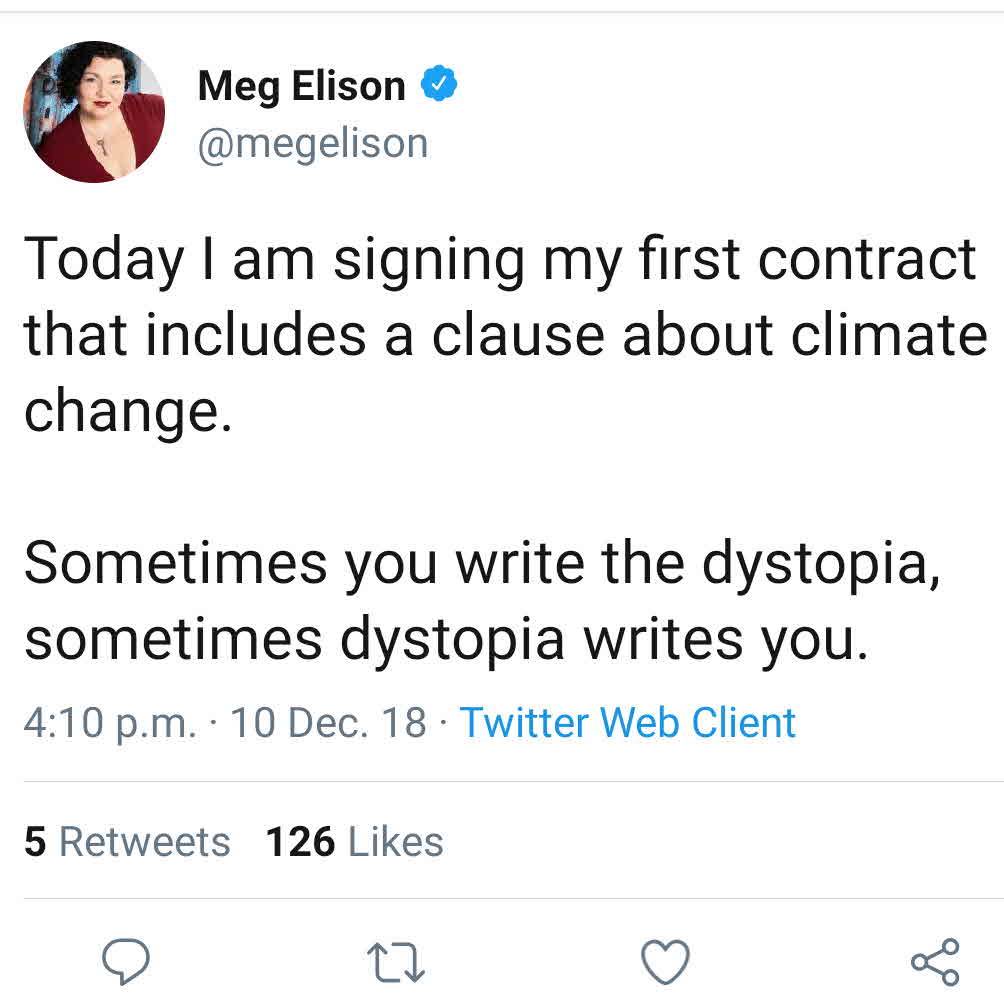Screen dimensions: 1004x1004
Task: Open the share icon options
Action: click(935, 962)
